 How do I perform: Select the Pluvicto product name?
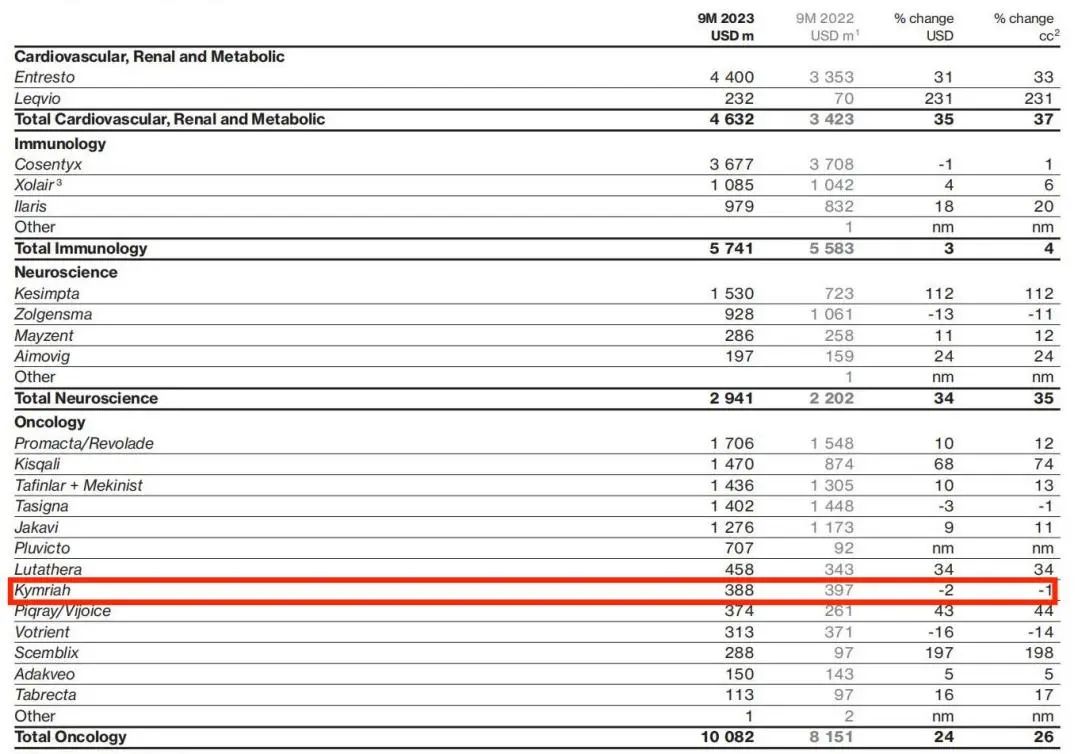point(42,548)
